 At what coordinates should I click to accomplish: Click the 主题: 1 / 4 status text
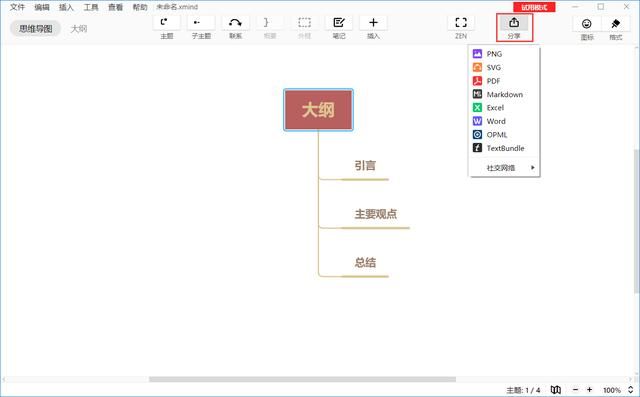click(523, 390)
